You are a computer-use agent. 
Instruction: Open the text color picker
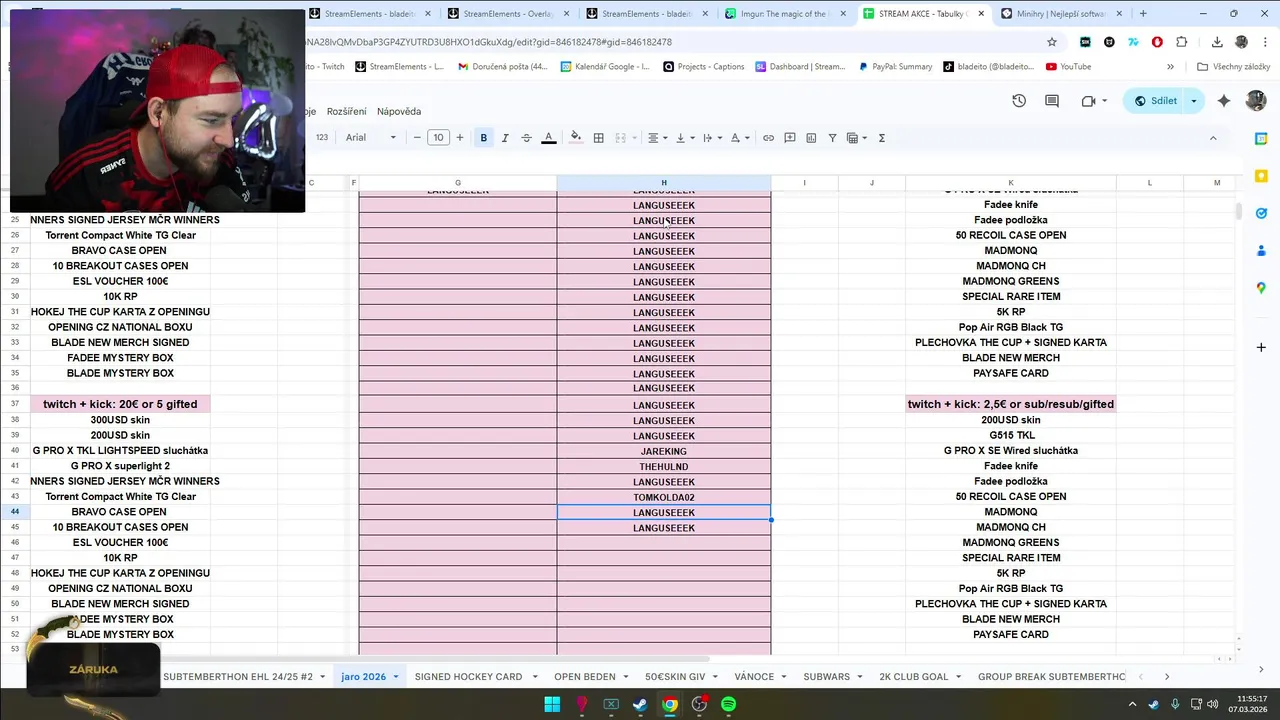coord(548,138)
